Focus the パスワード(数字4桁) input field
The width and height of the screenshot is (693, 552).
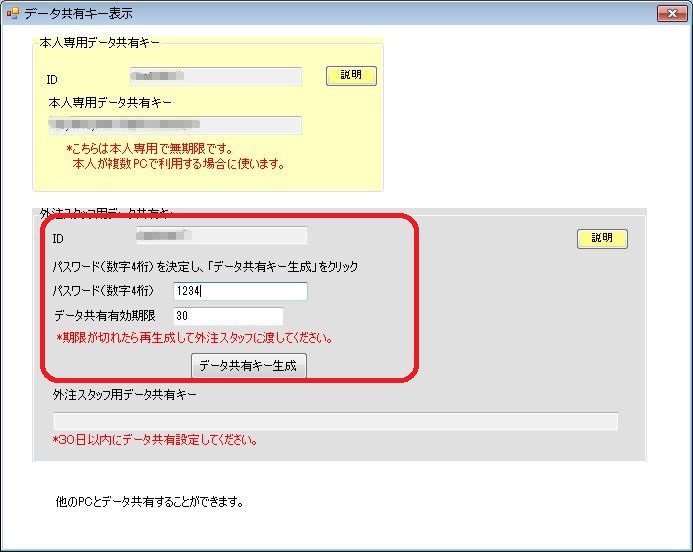(240, 291)
